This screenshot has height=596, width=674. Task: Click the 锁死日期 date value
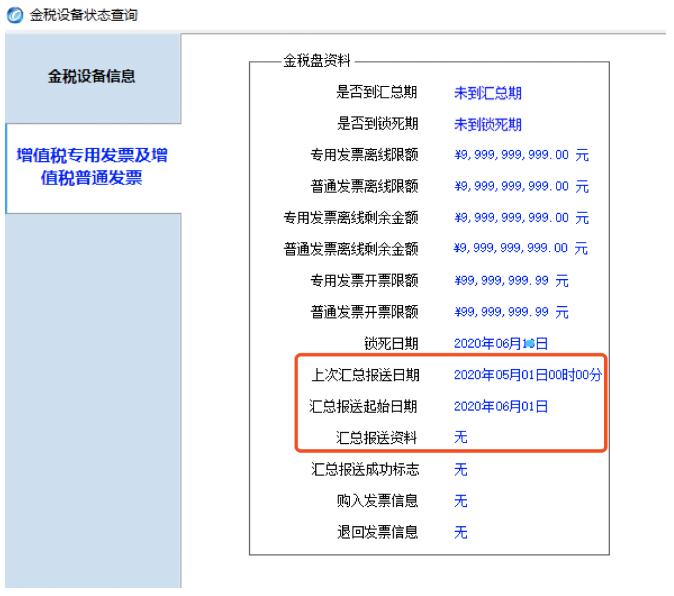point(502,343)
